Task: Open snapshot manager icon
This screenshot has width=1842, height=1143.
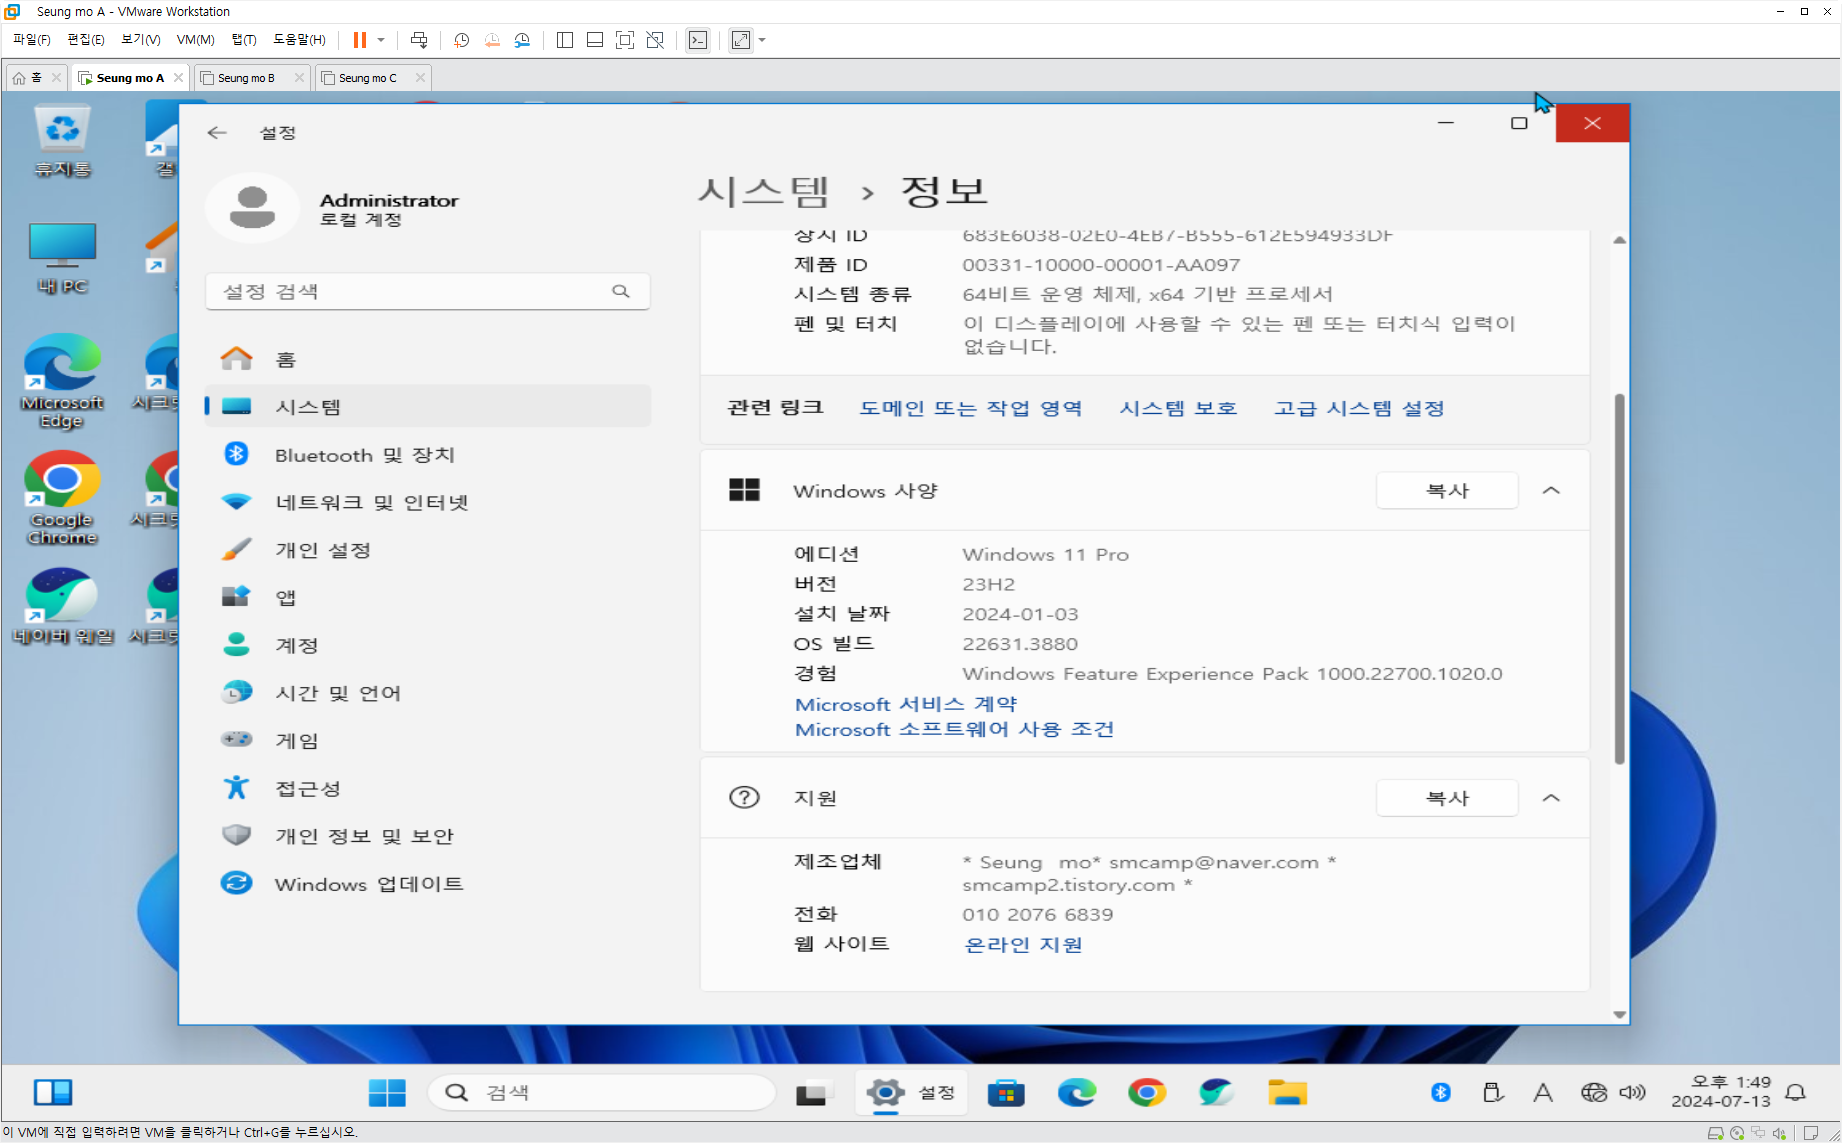Action: pyautogui.click(x=522, y=40)
